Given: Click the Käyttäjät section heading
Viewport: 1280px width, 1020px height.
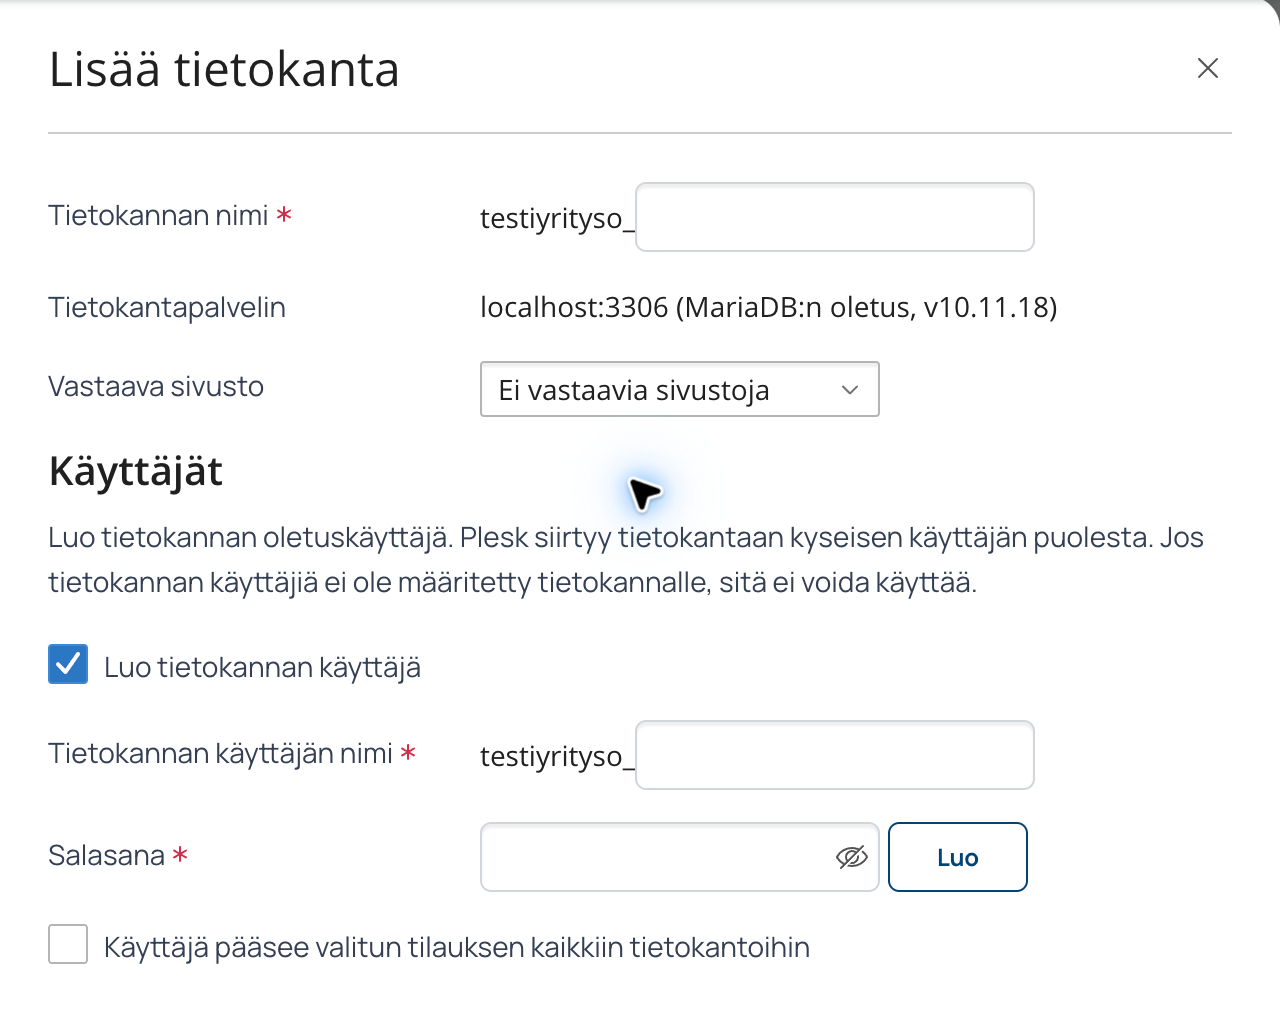Looking at the screenshot, I should click(136, 471).
